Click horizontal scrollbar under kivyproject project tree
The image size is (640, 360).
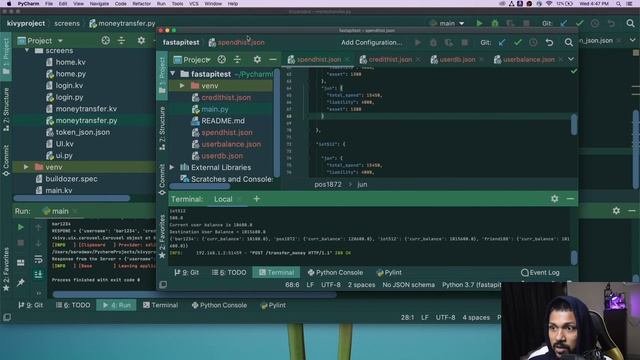pyautogui.click(x=71, y=198)
